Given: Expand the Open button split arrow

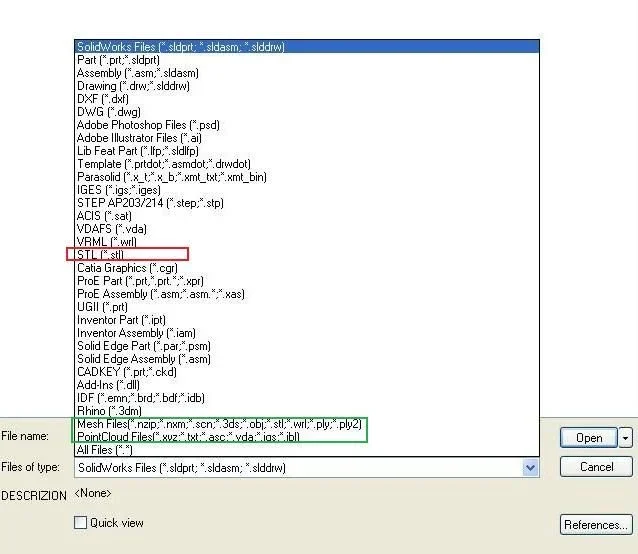Looking at the screenshot, I should pos(625,438).
